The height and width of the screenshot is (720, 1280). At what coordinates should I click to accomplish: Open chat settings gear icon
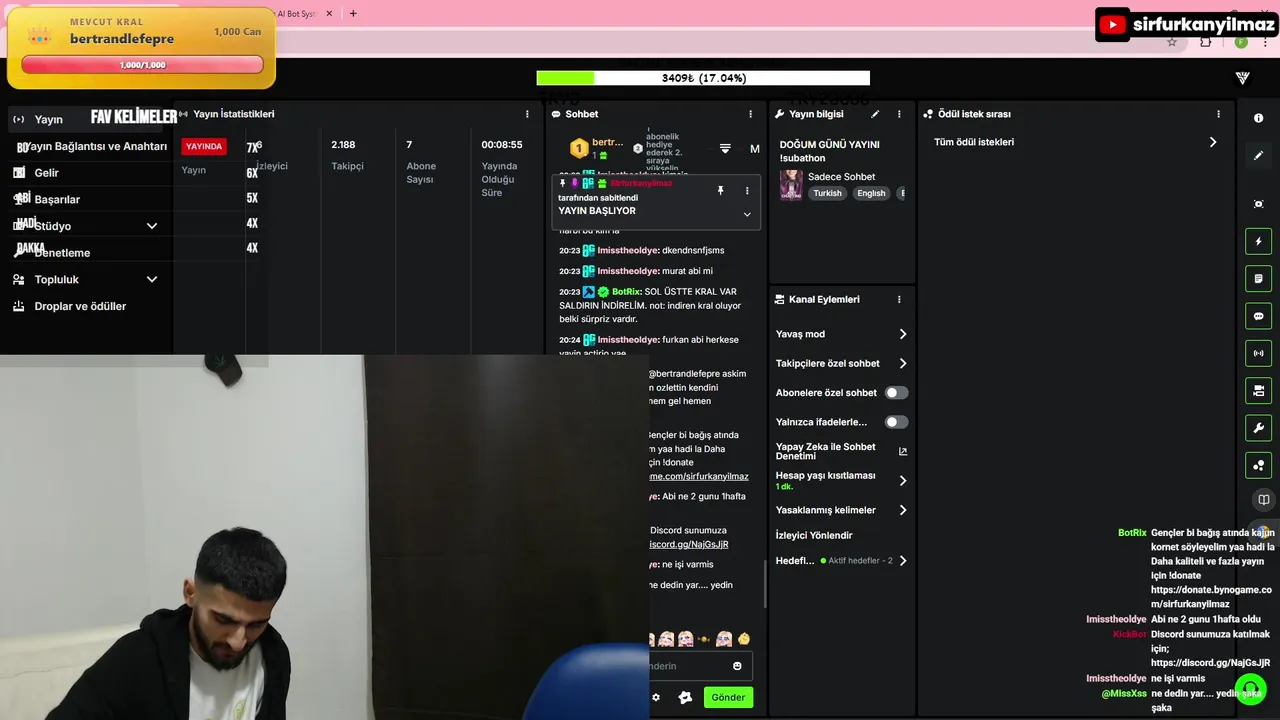point(656,697)
